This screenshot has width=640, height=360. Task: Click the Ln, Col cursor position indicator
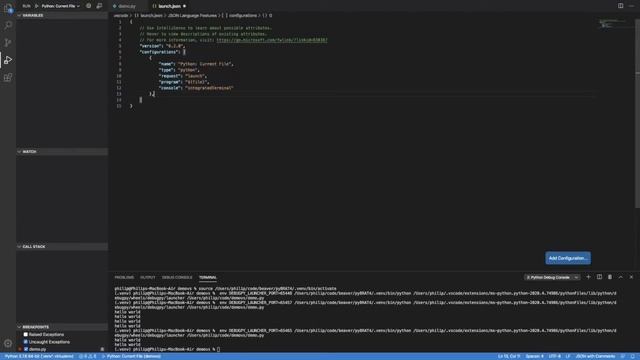(509, 356)
